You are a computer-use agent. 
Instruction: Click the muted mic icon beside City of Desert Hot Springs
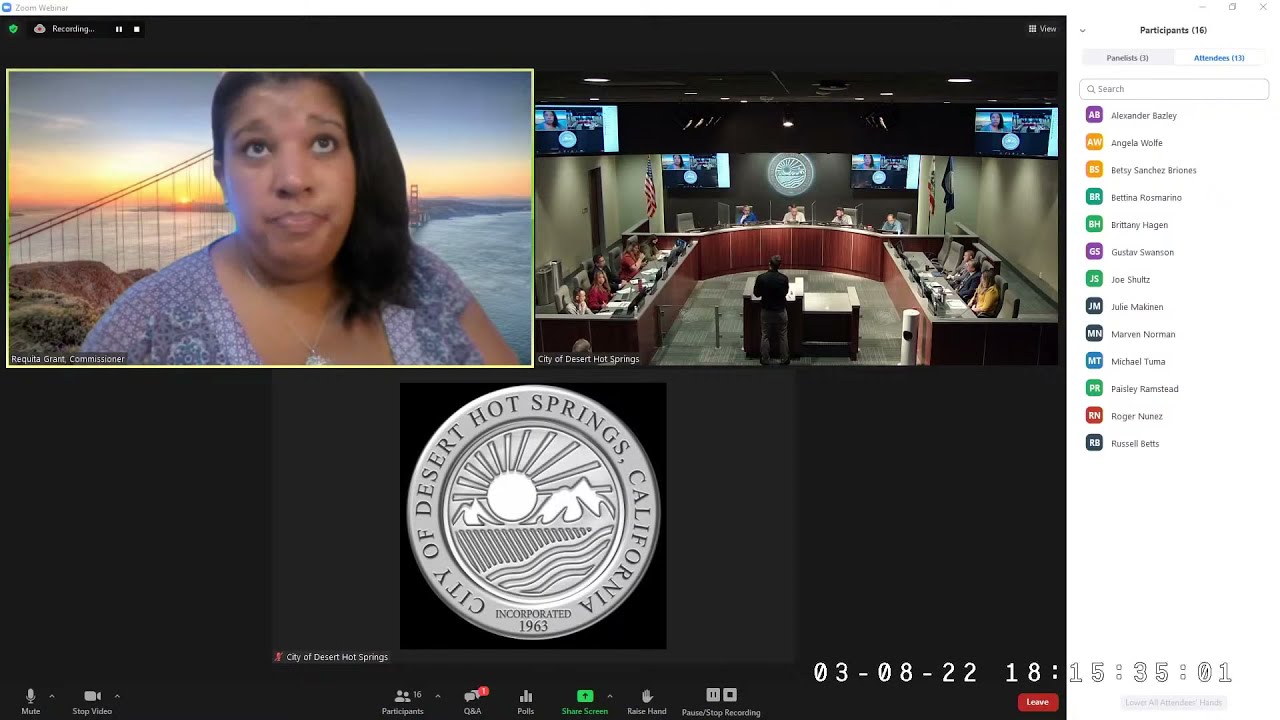point(279,657)
